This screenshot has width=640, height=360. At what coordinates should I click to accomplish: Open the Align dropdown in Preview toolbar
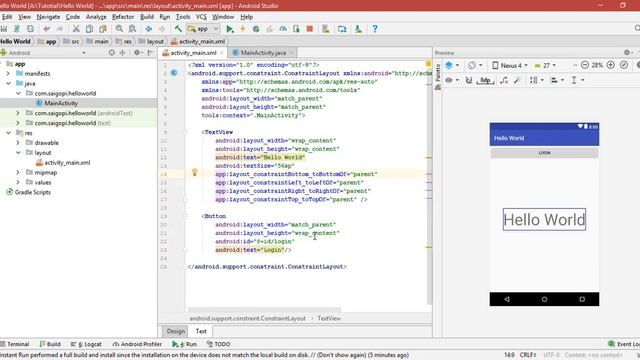pyautogui.click(x=558, y=80)
